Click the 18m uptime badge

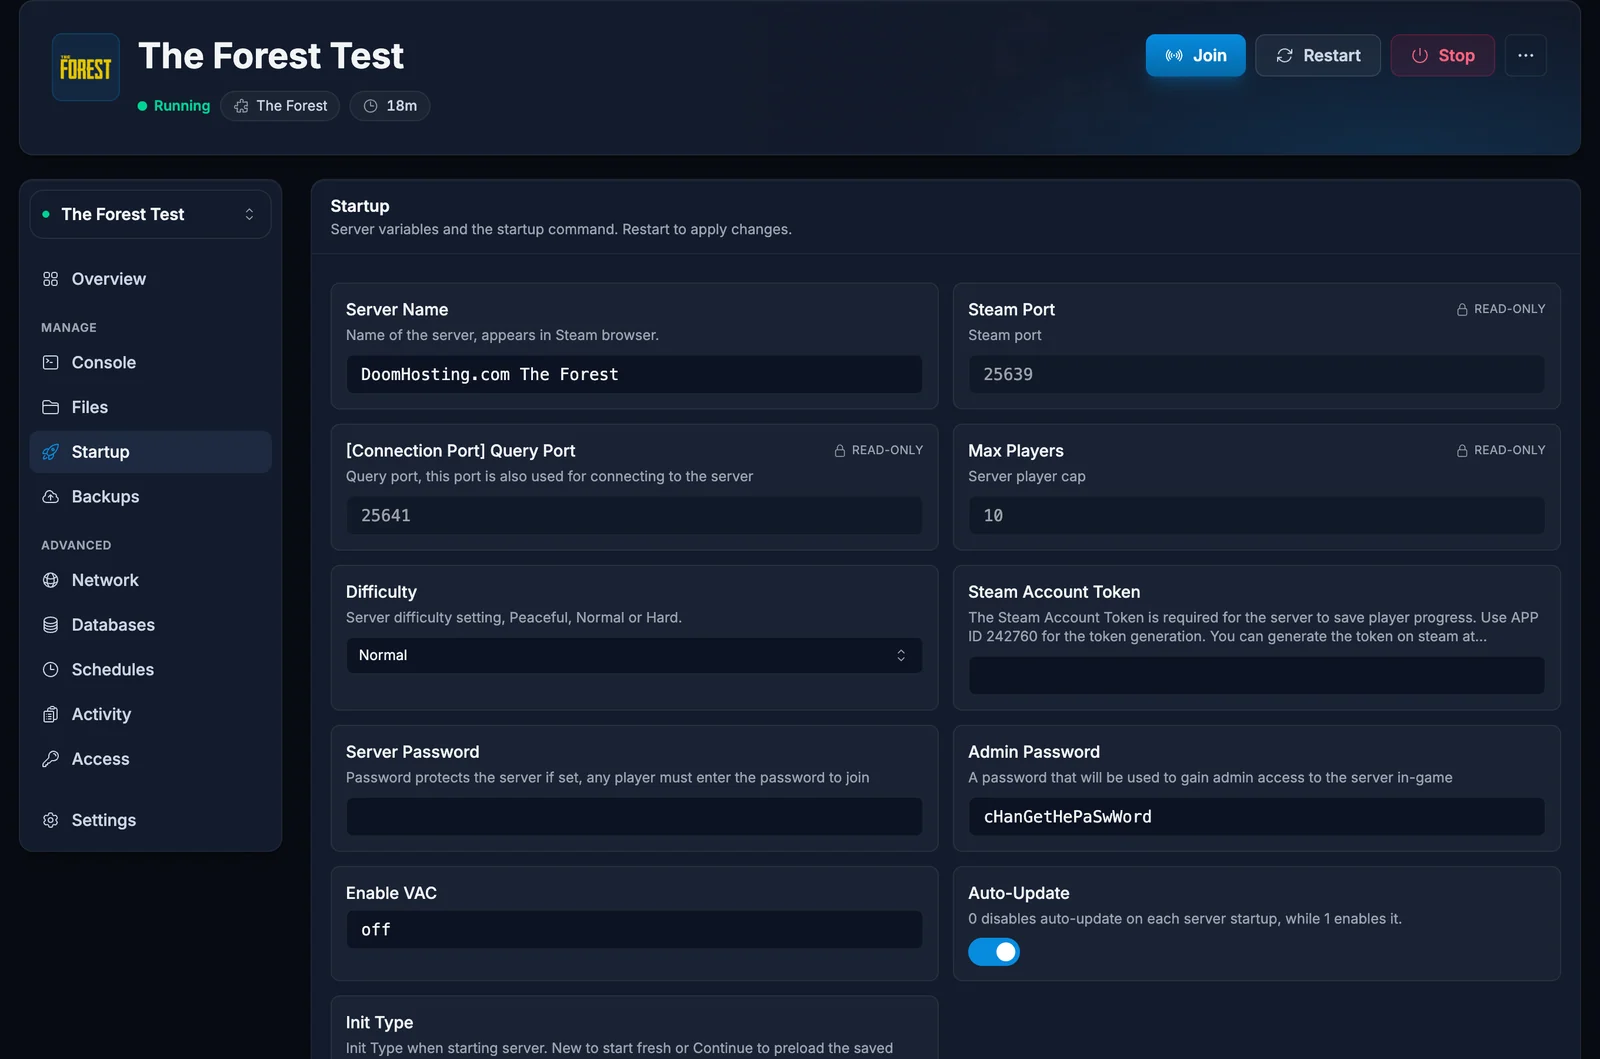pos(390,106)
